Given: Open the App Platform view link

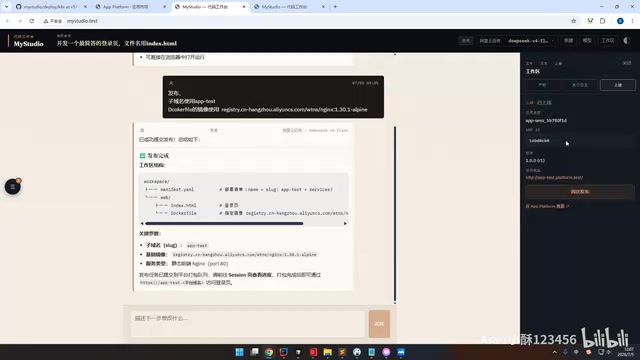Looking at the screenshot, I should pos(547,206).
